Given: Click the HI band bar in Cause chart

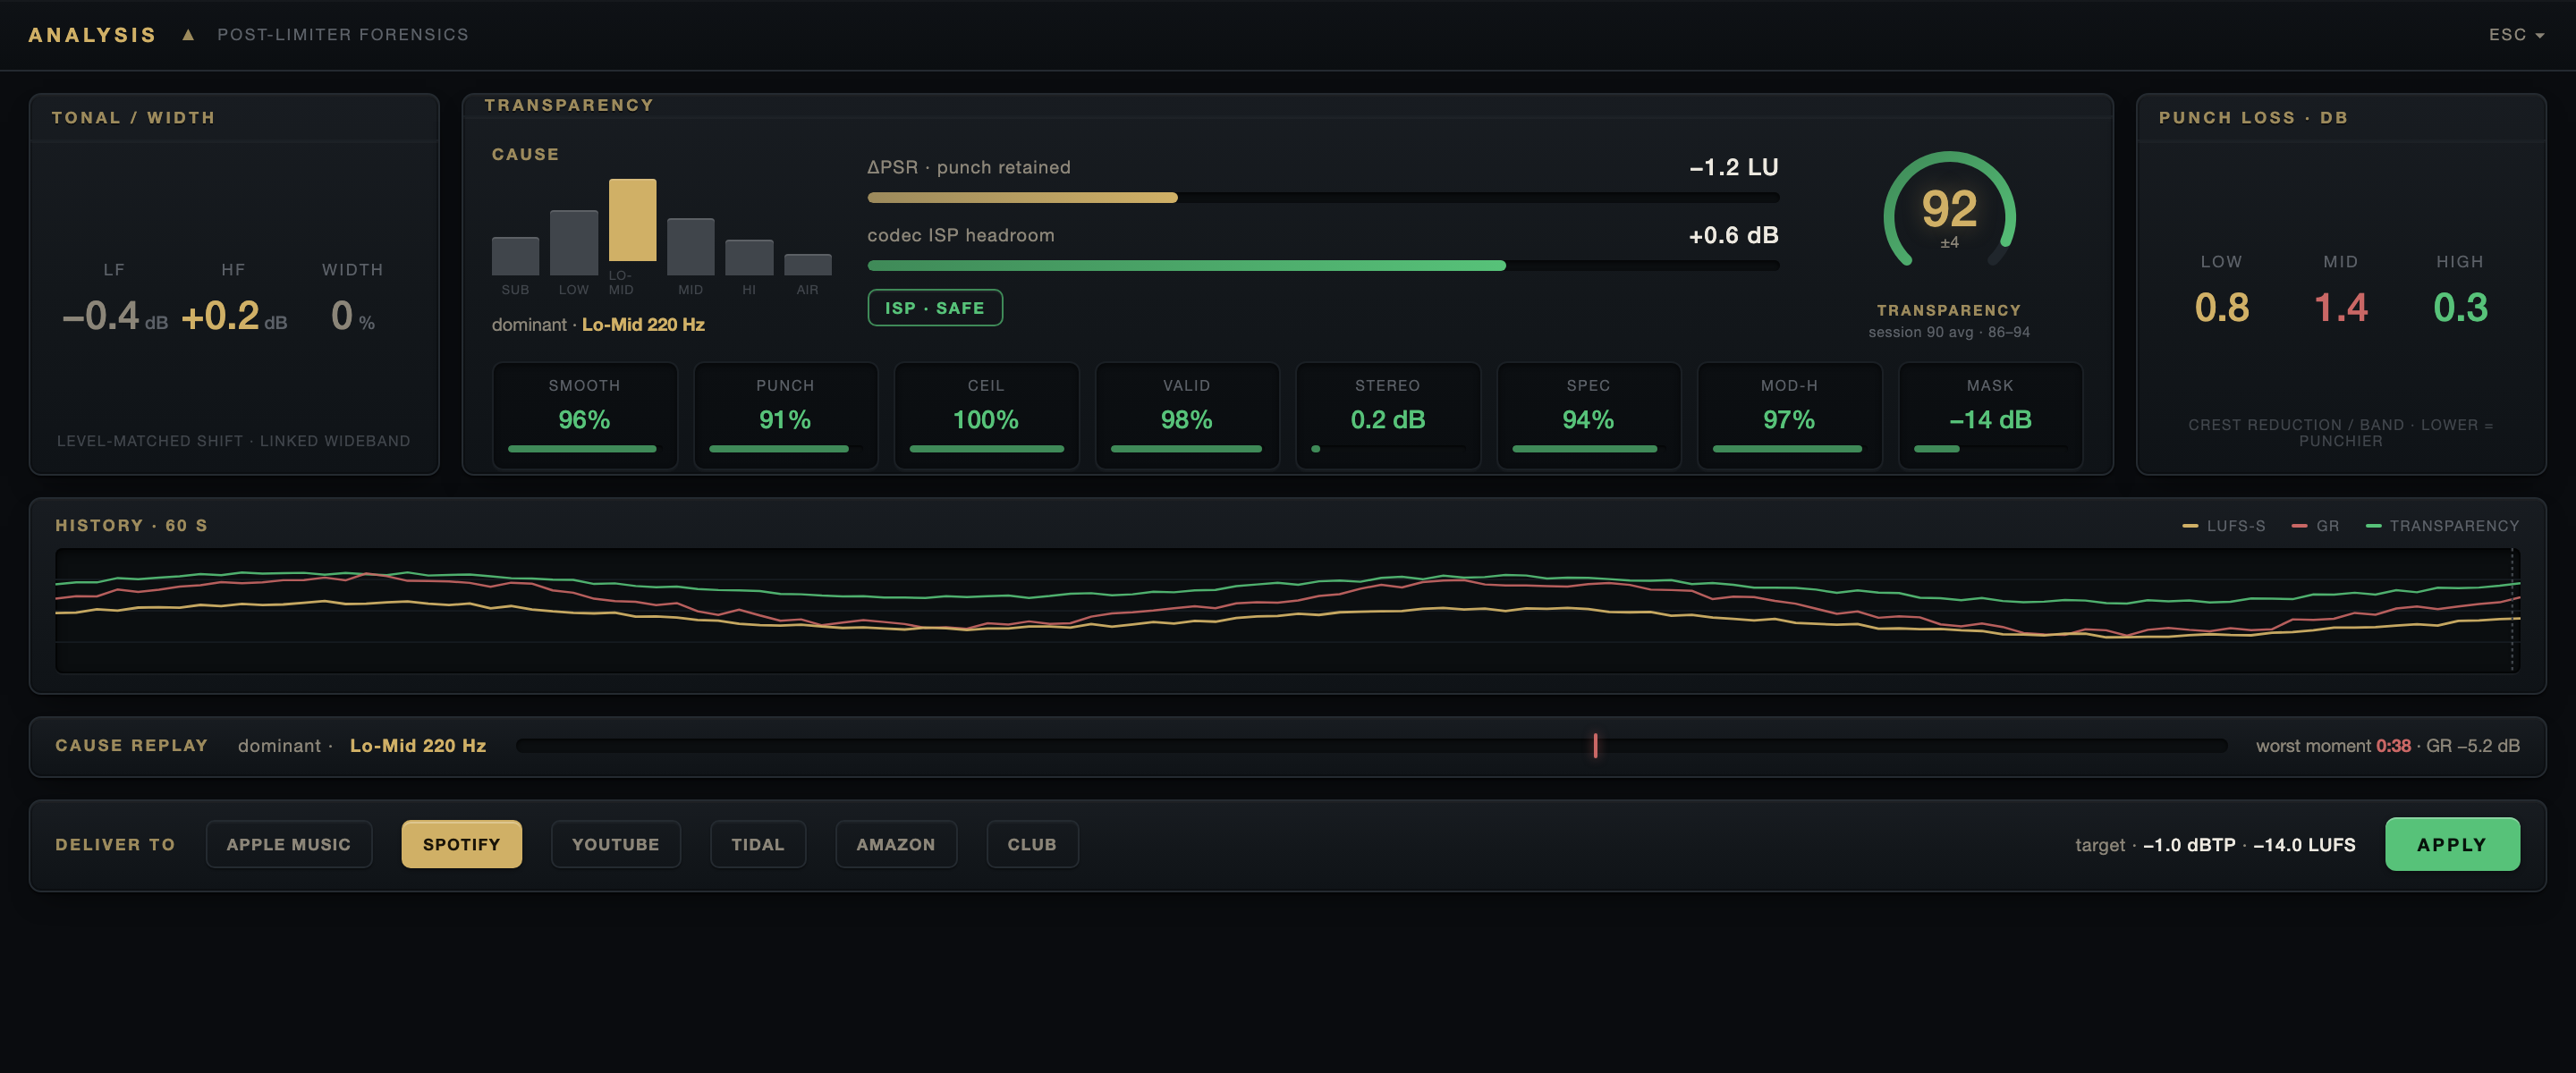Looking at the screenshot, I should 749,258.
